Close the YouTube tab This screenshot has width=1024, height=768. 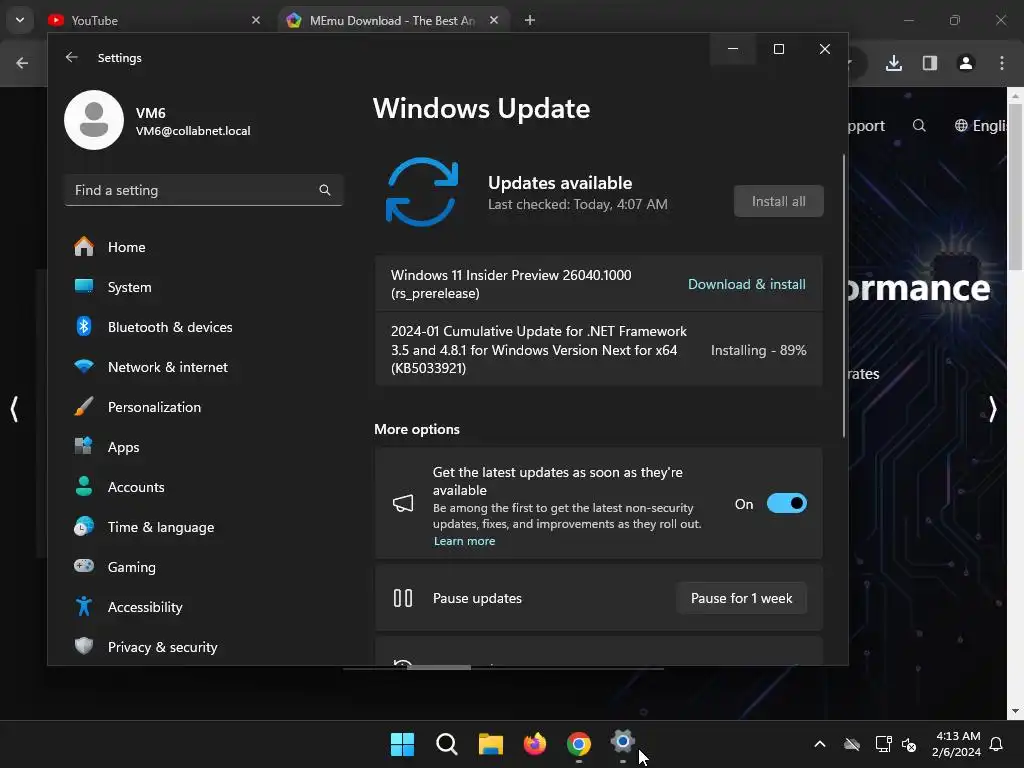(256, 20)
